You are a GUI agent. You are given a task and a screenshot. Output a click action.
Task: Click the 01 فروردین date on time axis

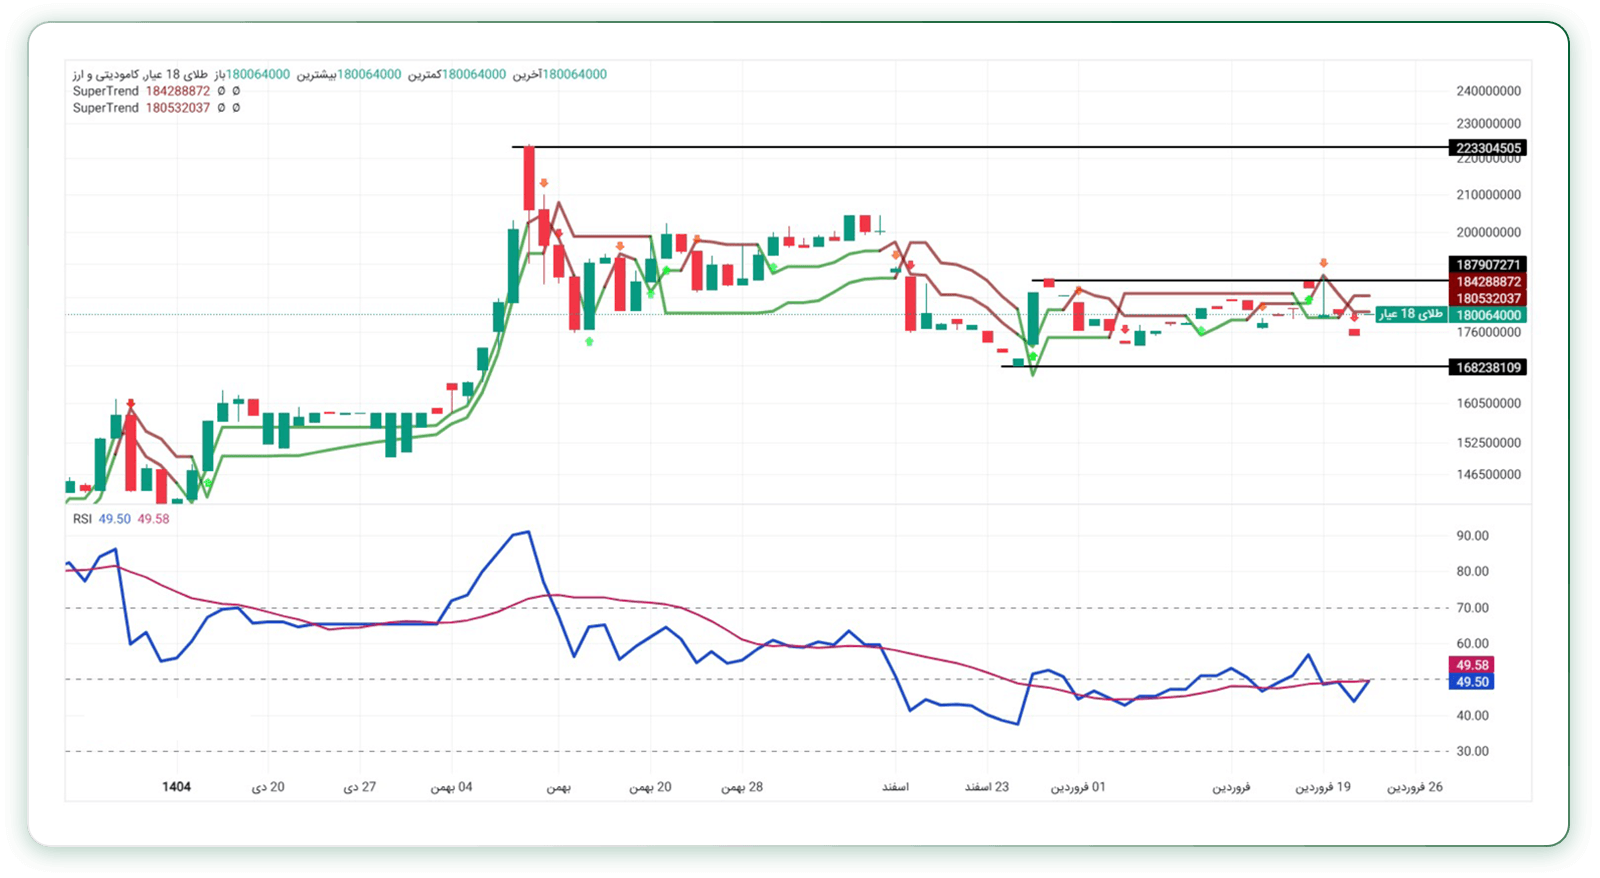tap(1077, 787)
